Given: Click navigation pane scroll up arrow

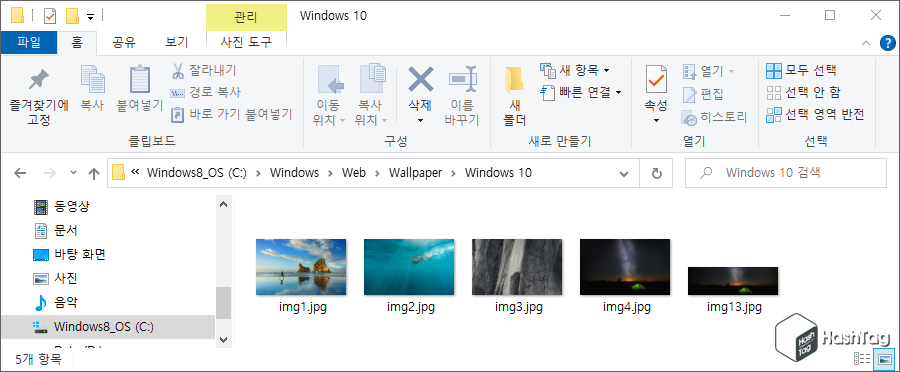Looking at the screenshot, I should (223, 204).
